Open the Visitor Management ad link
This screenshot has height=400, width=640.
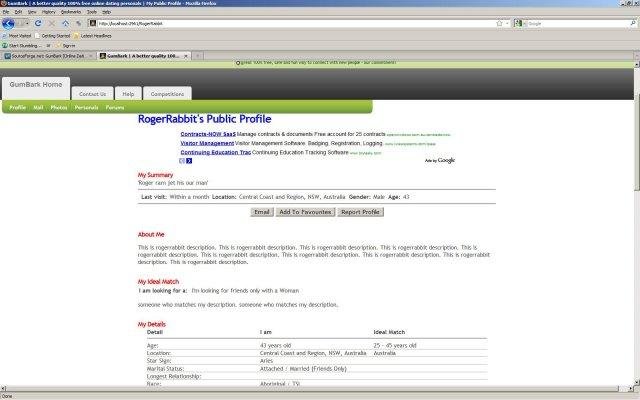207,143
